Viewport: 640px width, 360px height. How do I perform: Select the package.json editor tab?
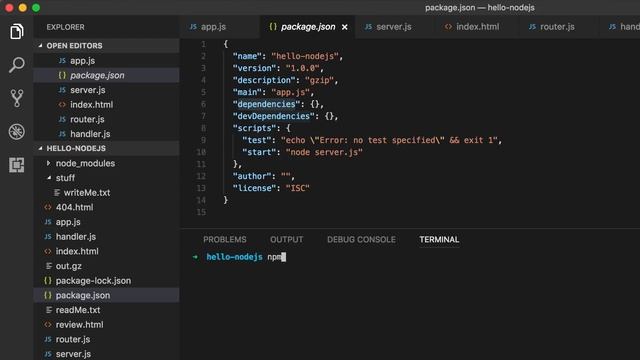[x=307, y=27]
